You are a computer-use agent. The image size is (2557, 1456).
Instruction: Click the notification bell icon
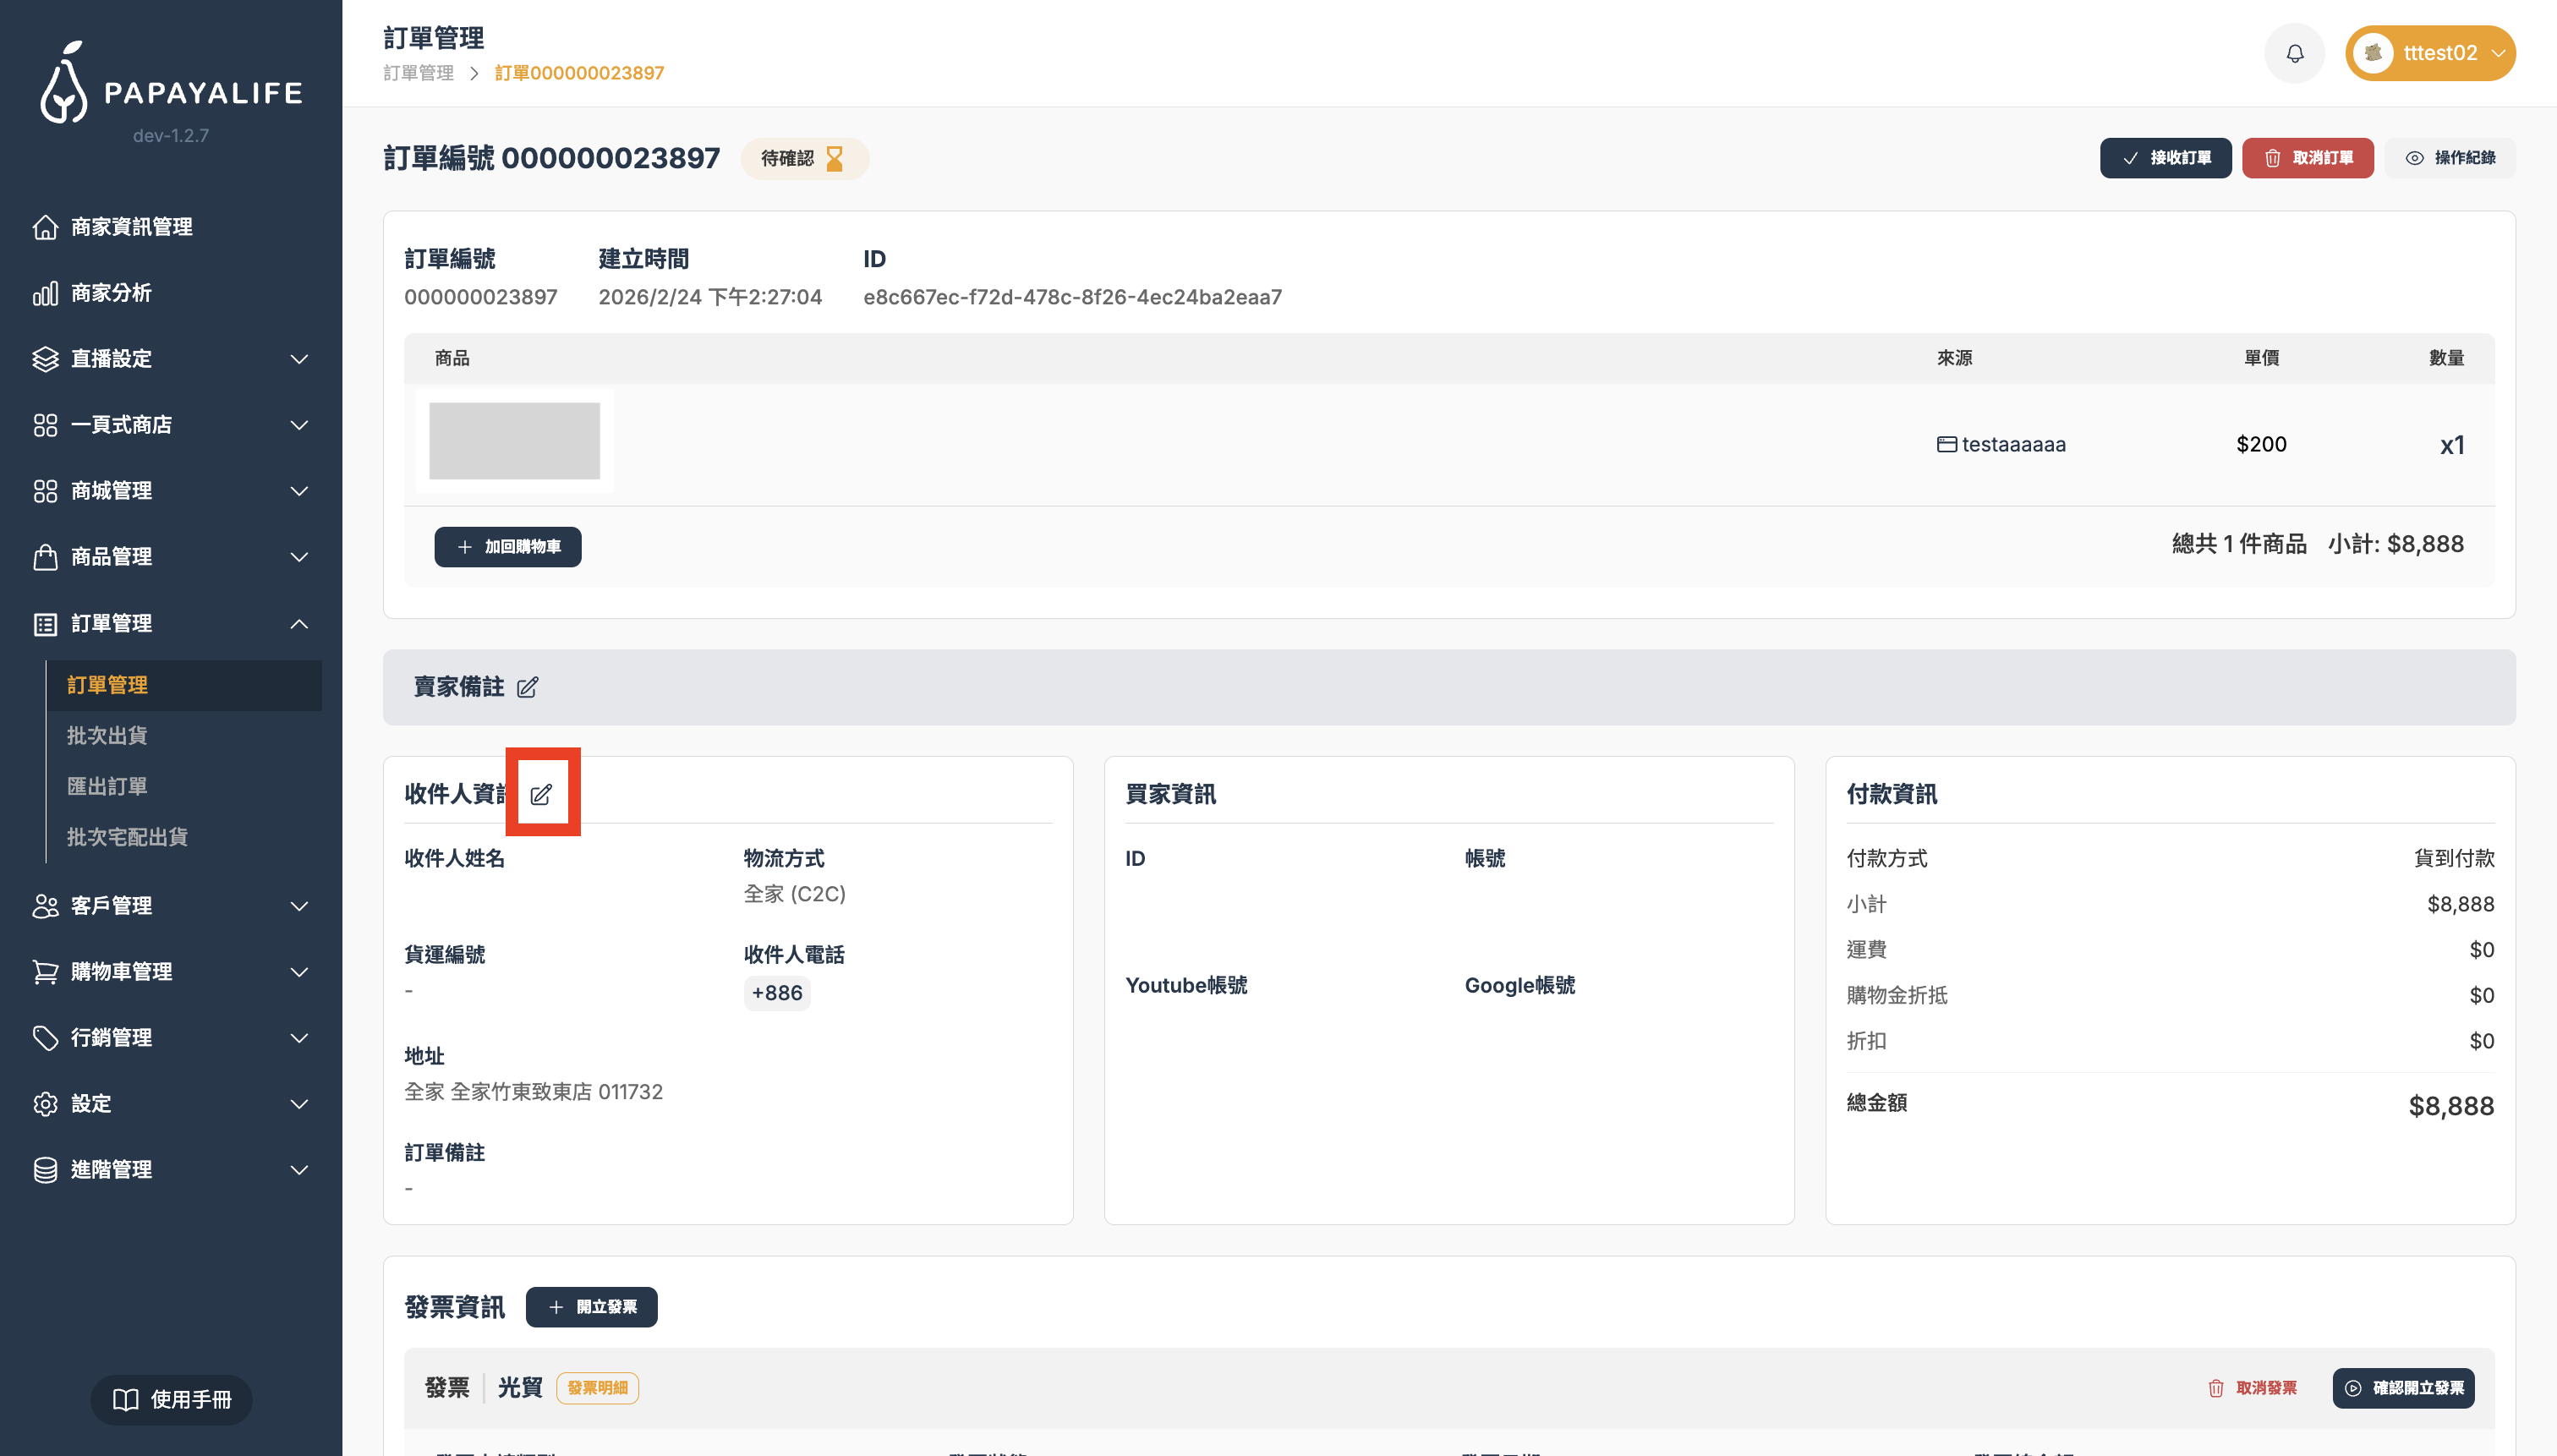[x=2294, y=53]
